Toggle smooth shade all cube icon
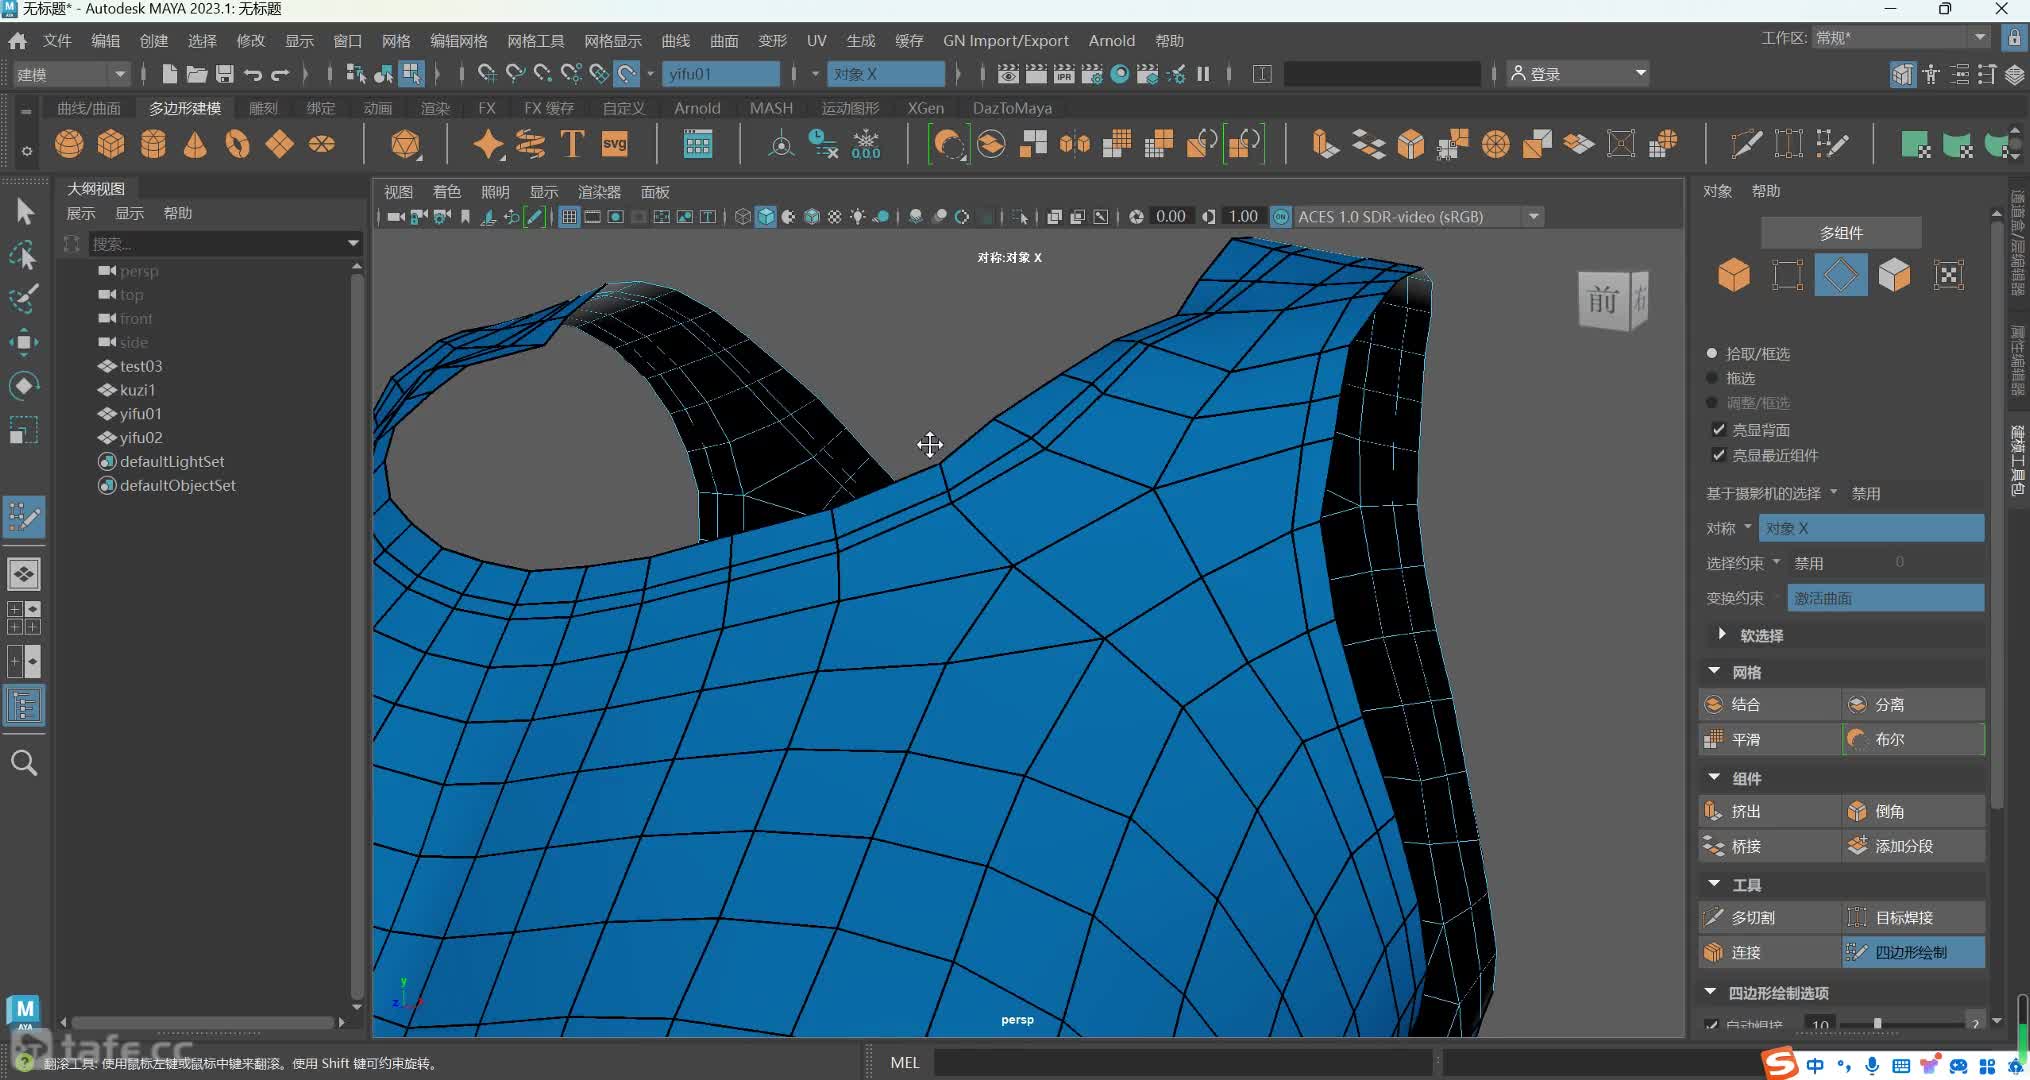Screen dimensions: 2030x1080 [x=766, y=217]
